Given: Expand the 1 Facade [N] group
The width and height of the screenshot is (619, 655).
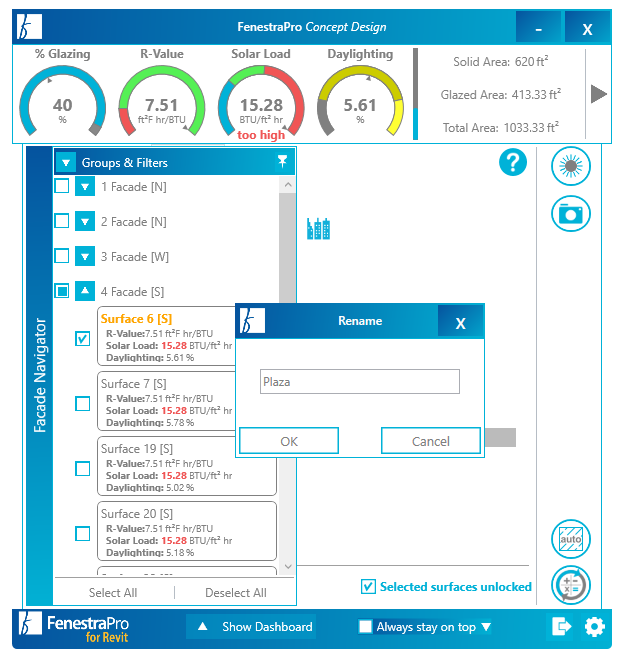Looking at the screenshot, I should tap(85, 186).
